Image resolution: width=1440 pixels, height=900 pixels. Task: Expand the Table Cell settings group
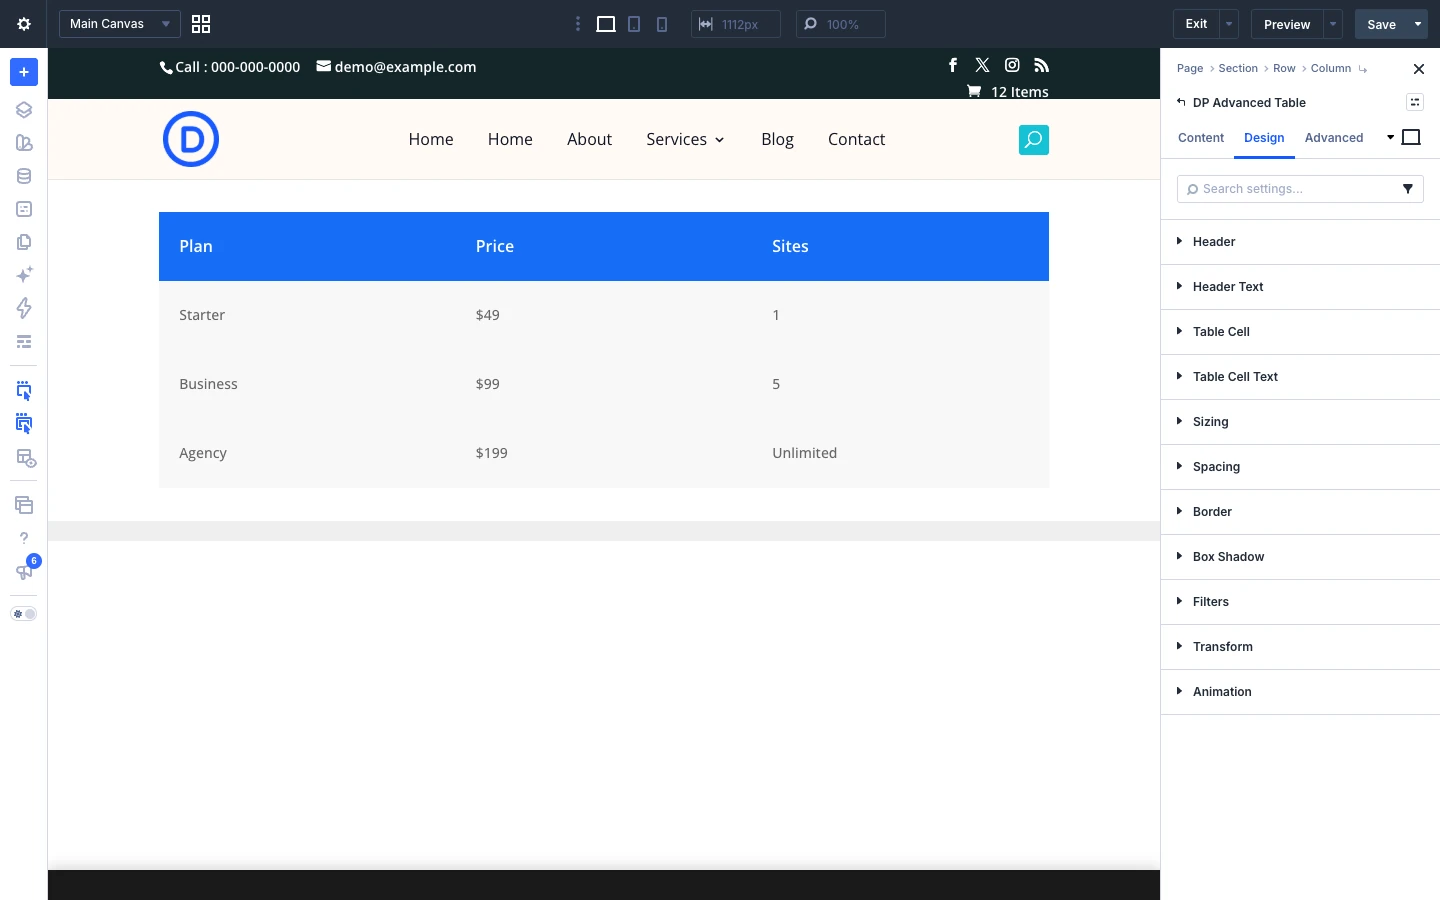pyautogui.click(x=1300, y=332)
